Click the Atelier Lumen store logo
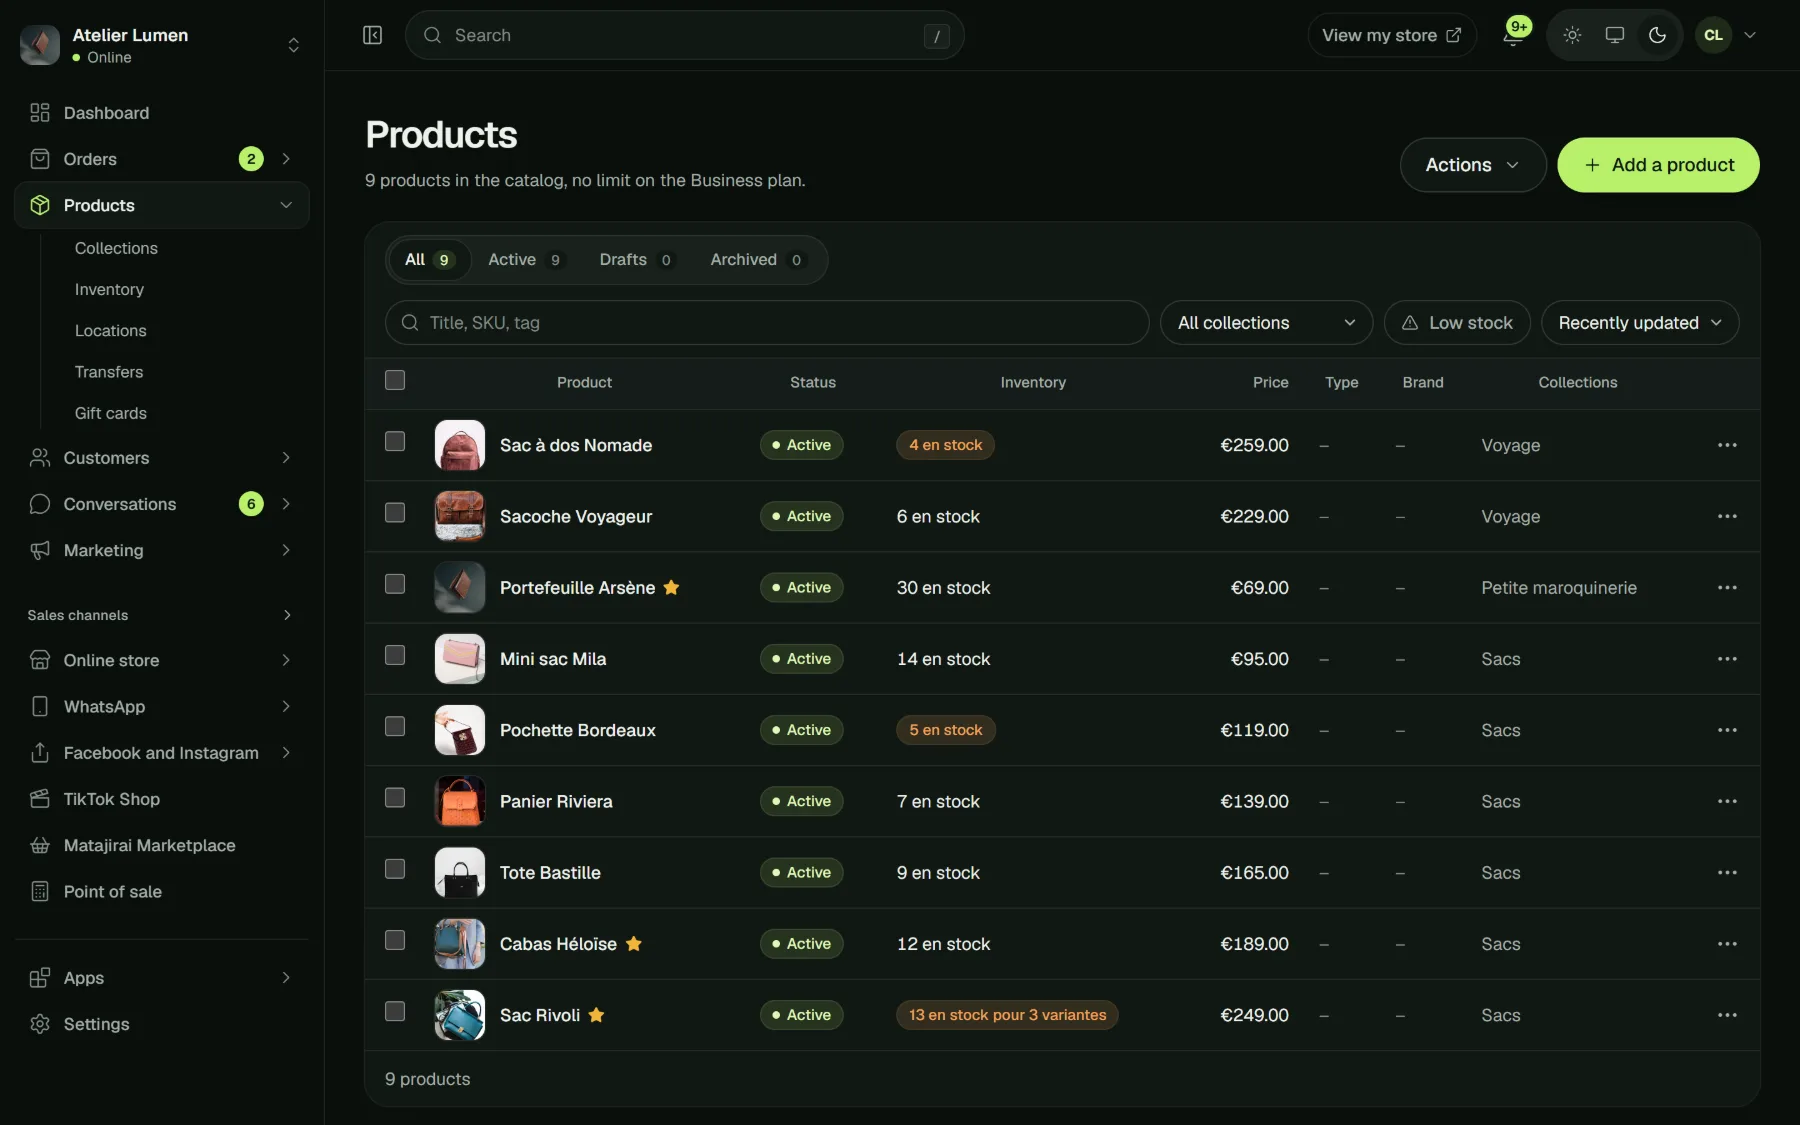 [x=40, y=45]
